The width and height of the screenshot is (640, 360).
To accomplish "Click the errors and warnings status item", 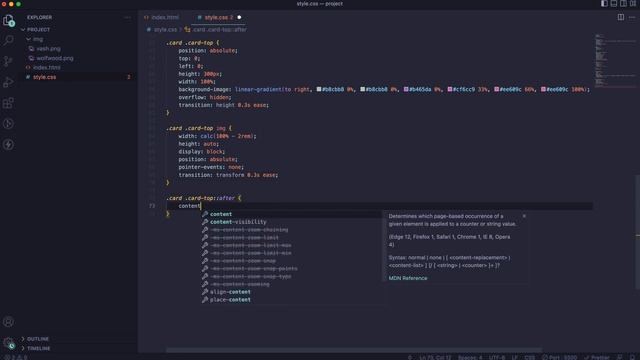I will pyautogui.click(x=16, y=357).
